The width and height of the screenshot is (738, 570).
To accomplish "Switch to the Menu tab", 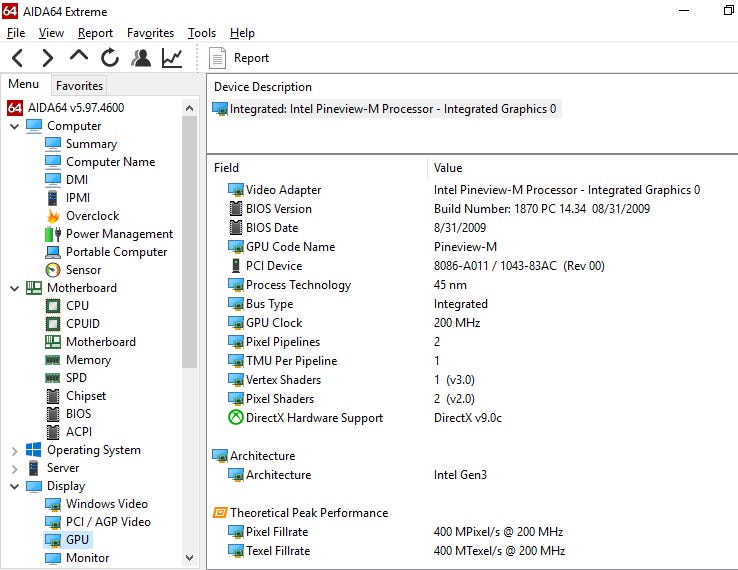I will [24, 84].
